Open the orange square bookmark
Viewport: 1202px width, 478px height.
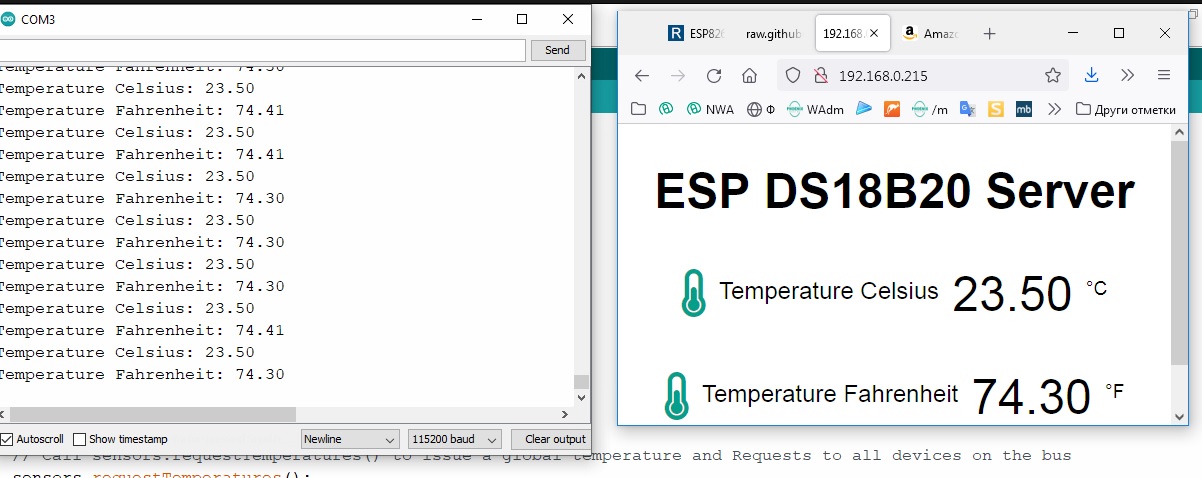pyautogui.click(x=892, y=109)
